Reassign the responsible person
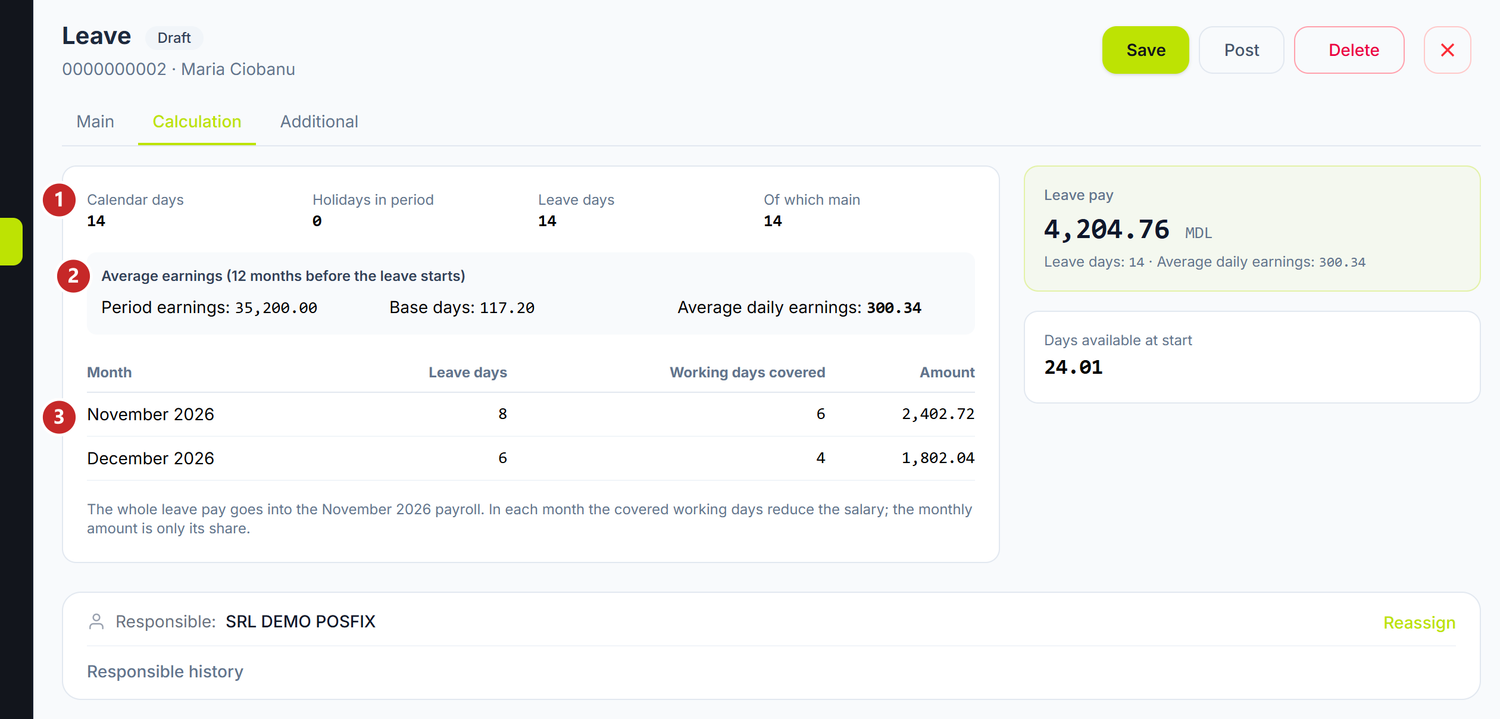Viewport: 1500px width, 719px height. (1419, 623)
